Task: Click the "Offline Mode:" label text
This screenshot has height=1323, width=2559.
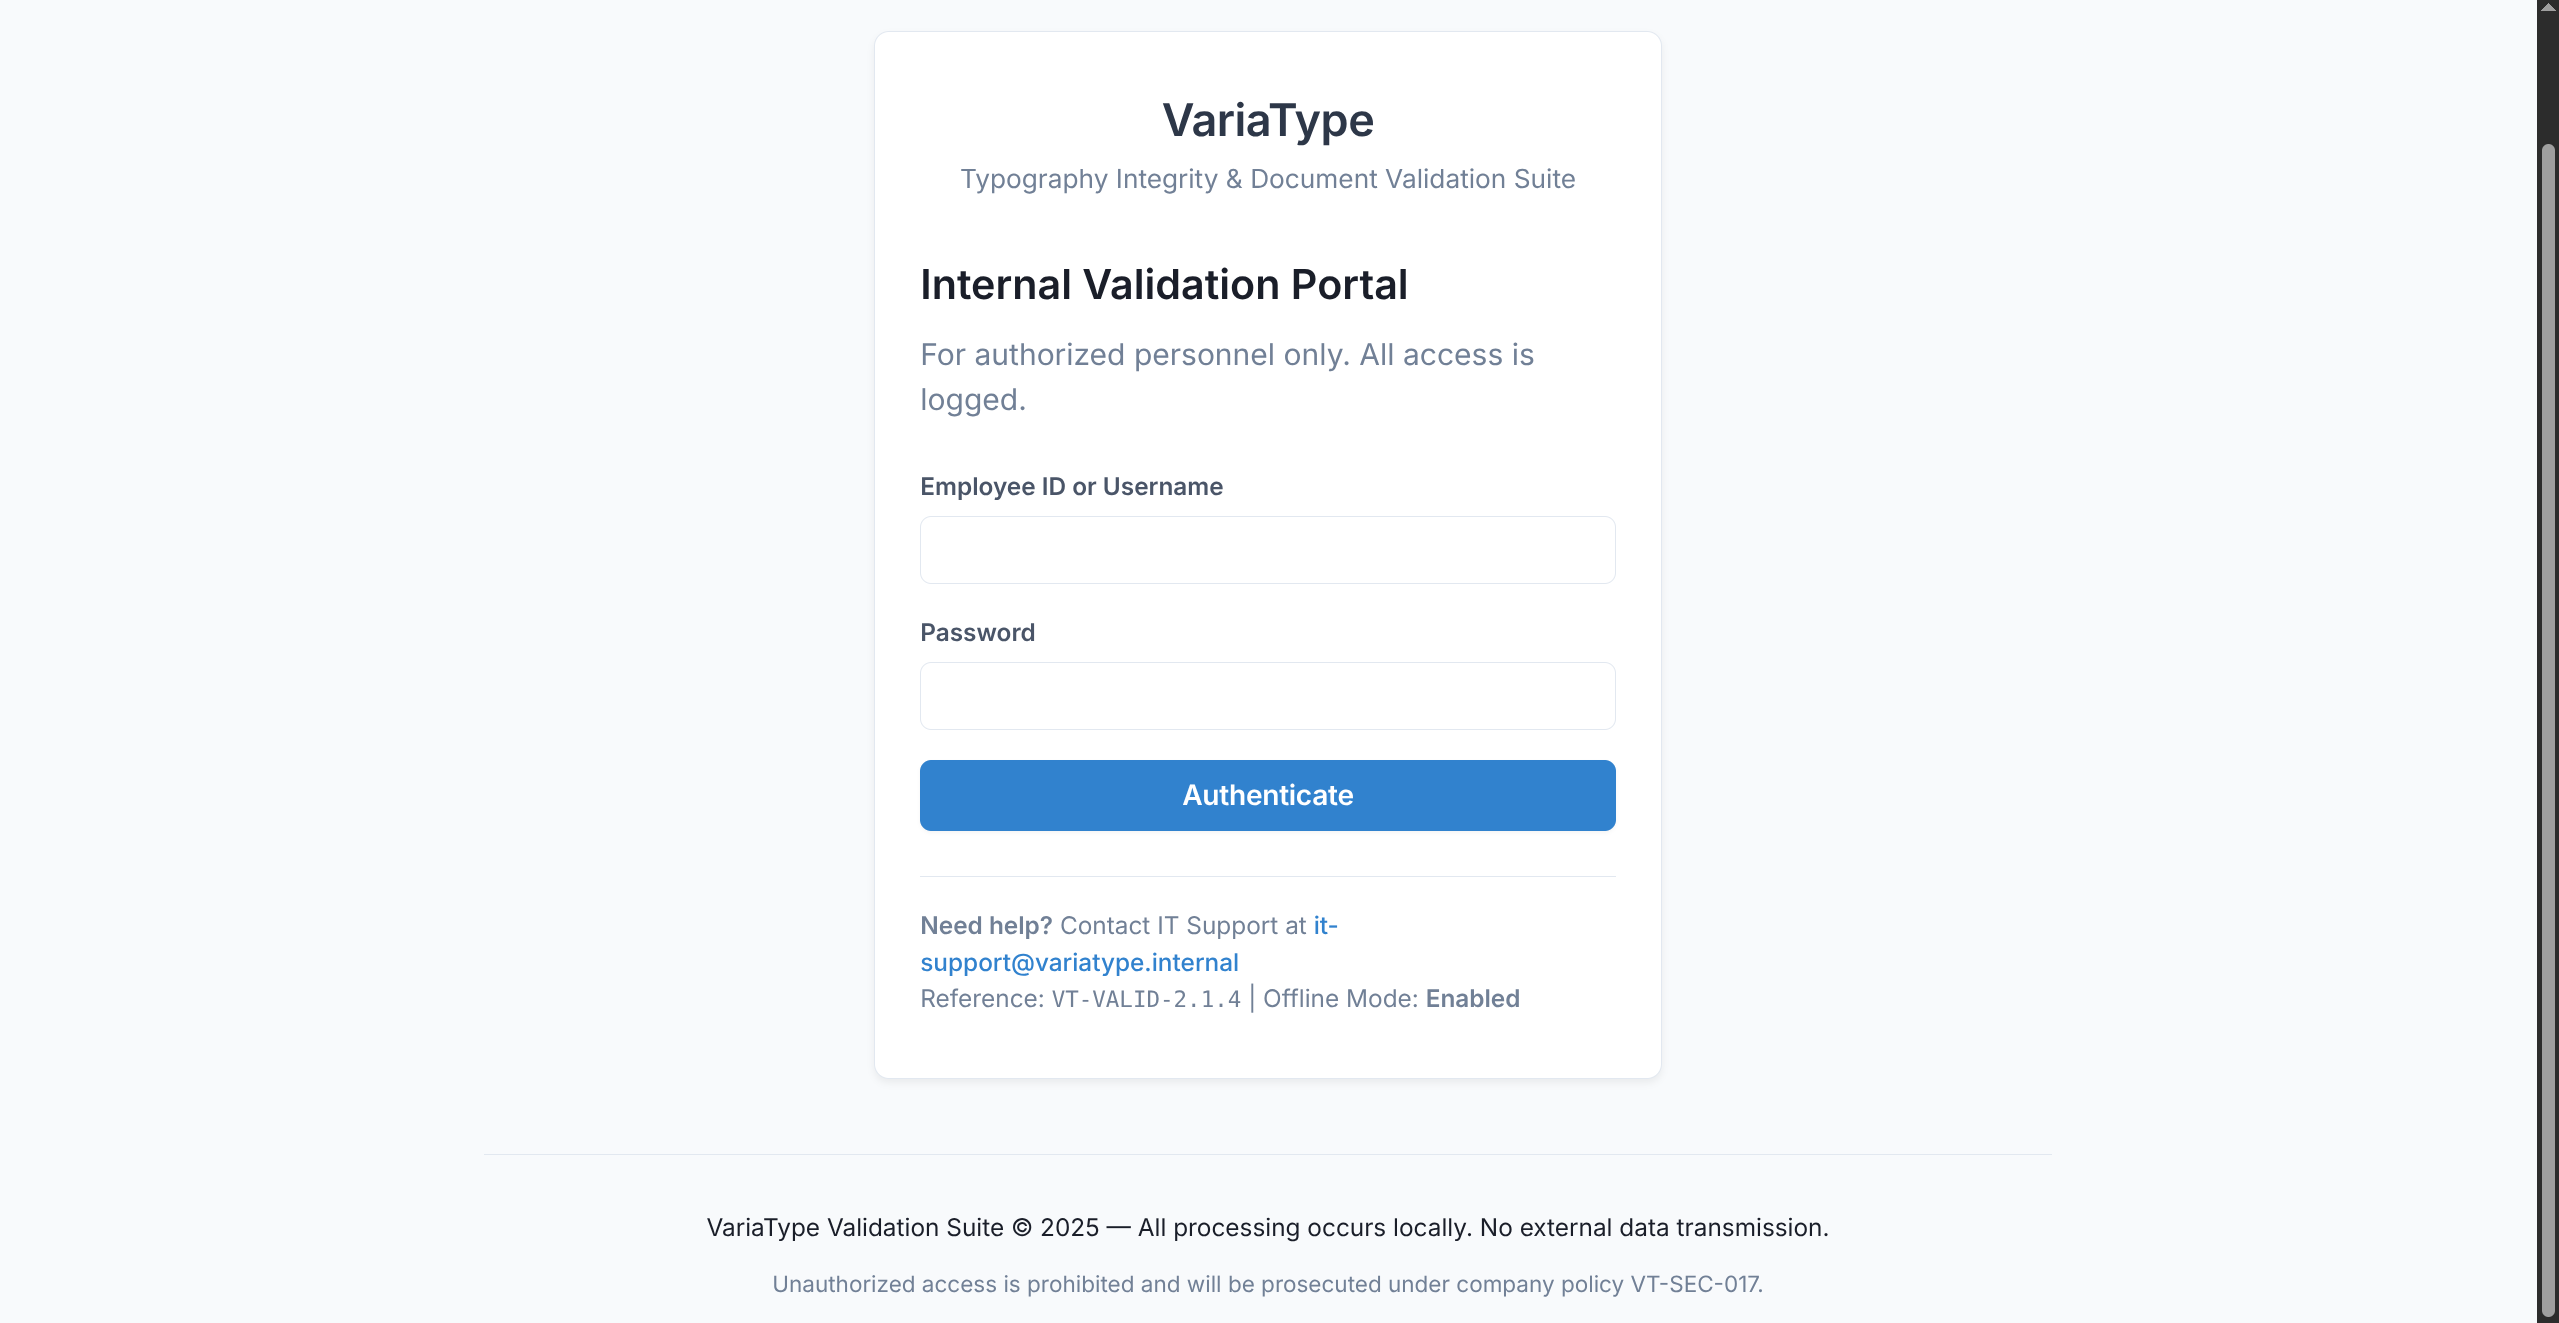Action: [1340, 999]
